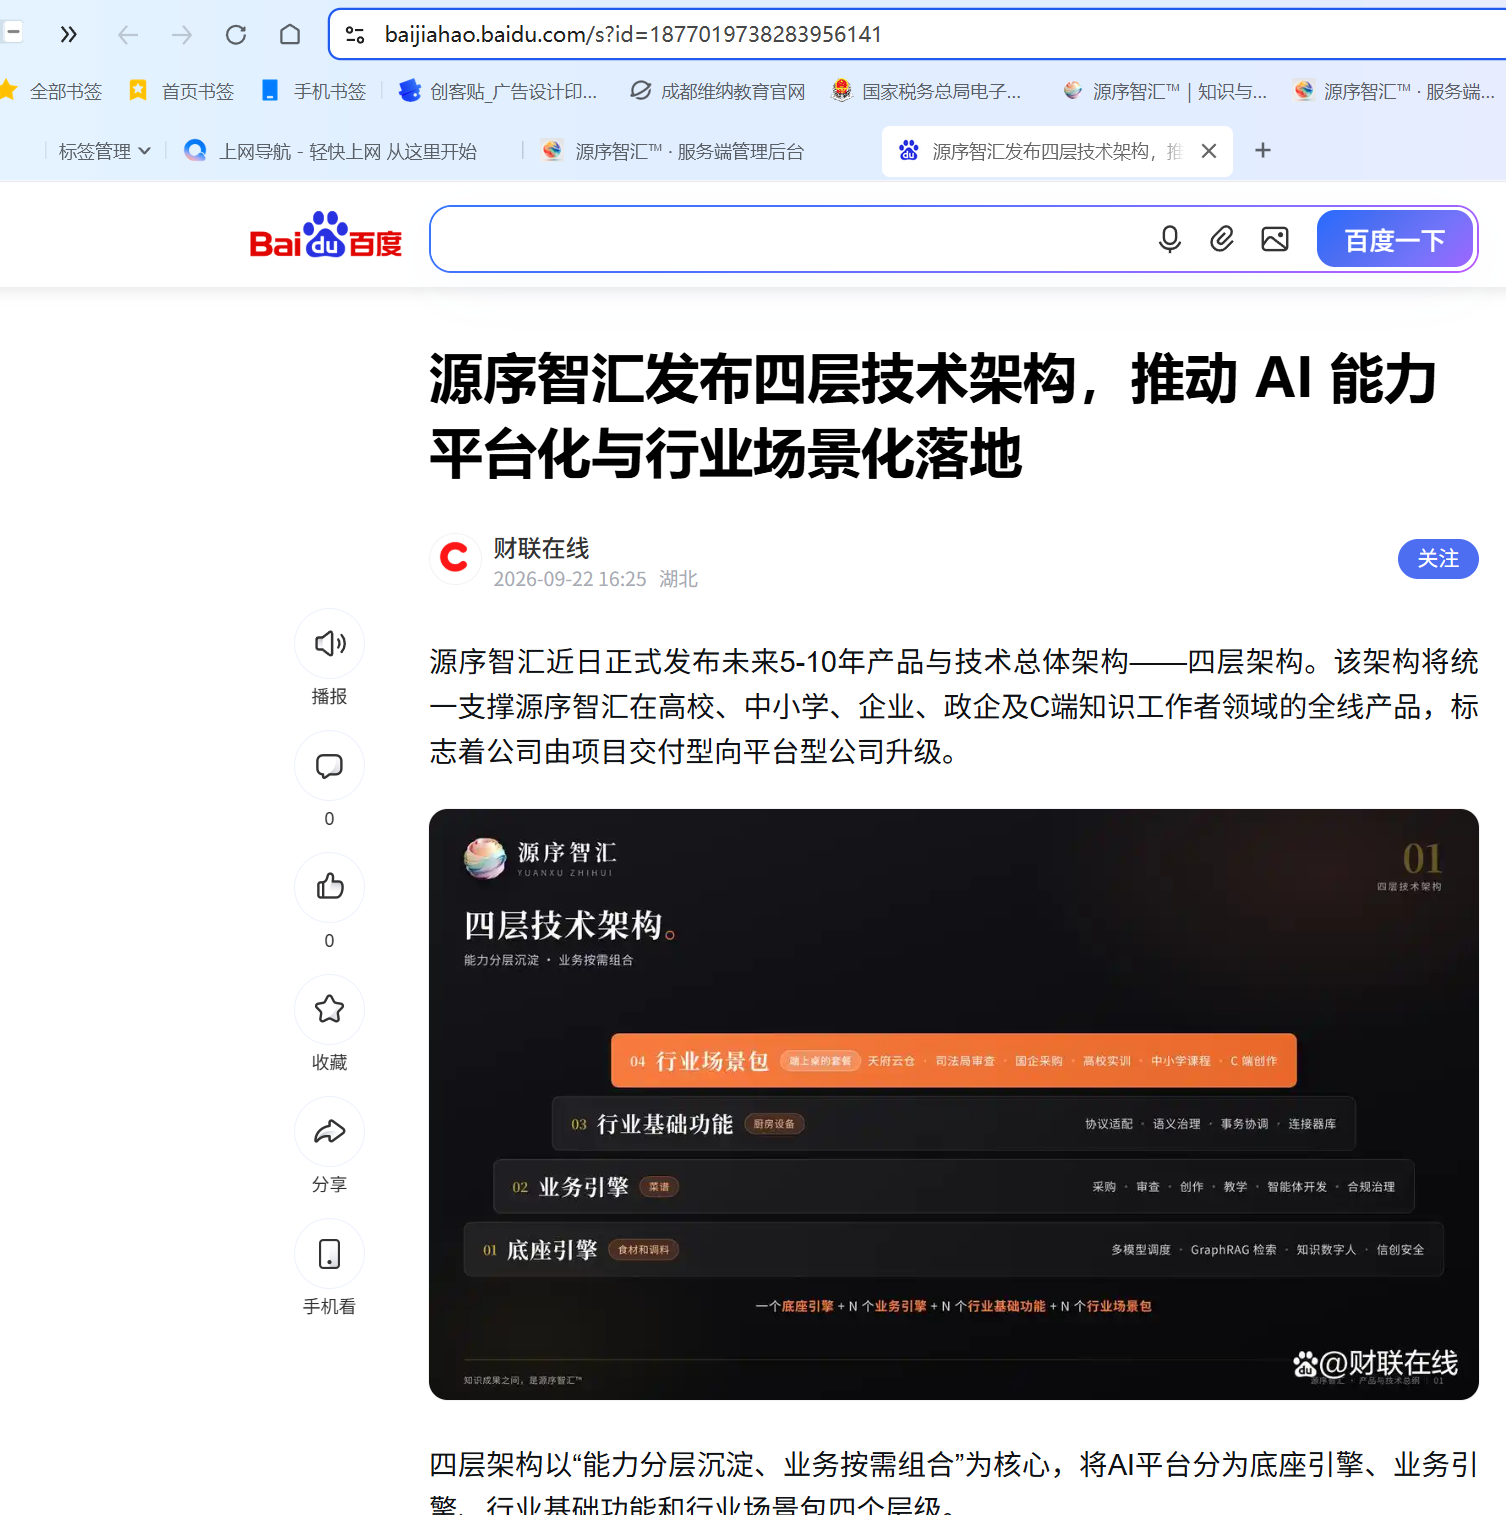Favorite the article with 收藏 star
Screen dimensions: 1506x1515
pyautogui.click(x=329, y=1009)
